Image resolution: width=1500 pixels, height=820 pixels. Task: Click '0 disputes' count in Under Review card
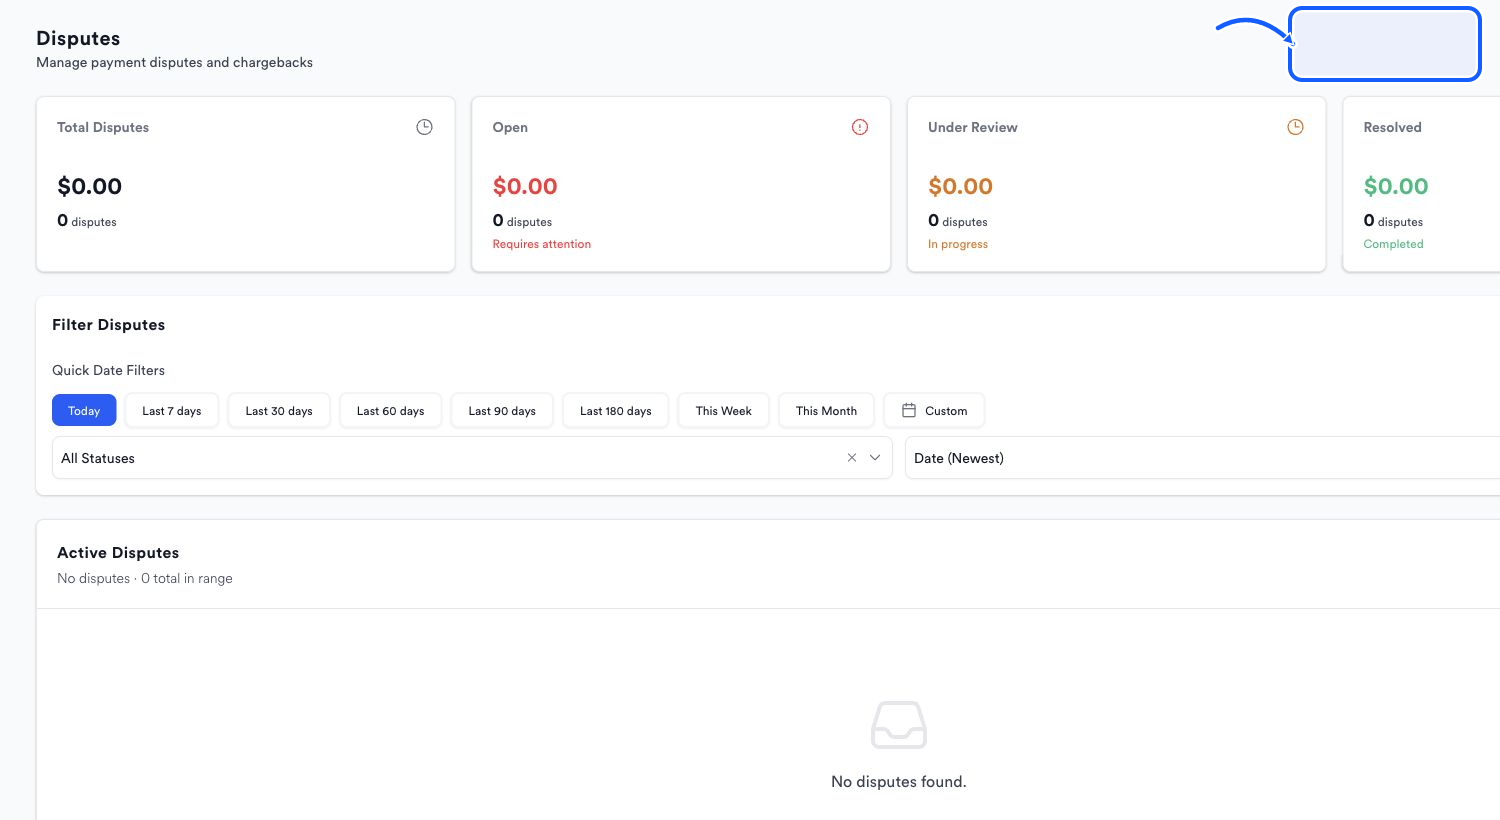[x=957, y=221]
